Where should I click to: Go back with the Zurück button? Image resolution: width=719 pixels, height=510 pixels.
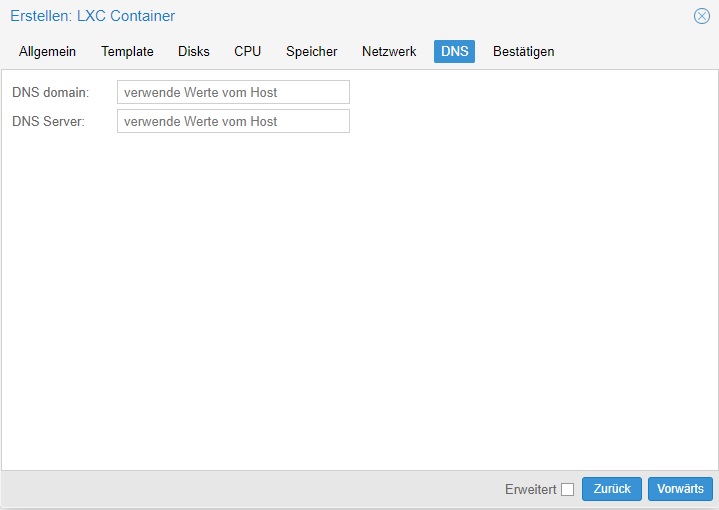click(x=612, y=489)
